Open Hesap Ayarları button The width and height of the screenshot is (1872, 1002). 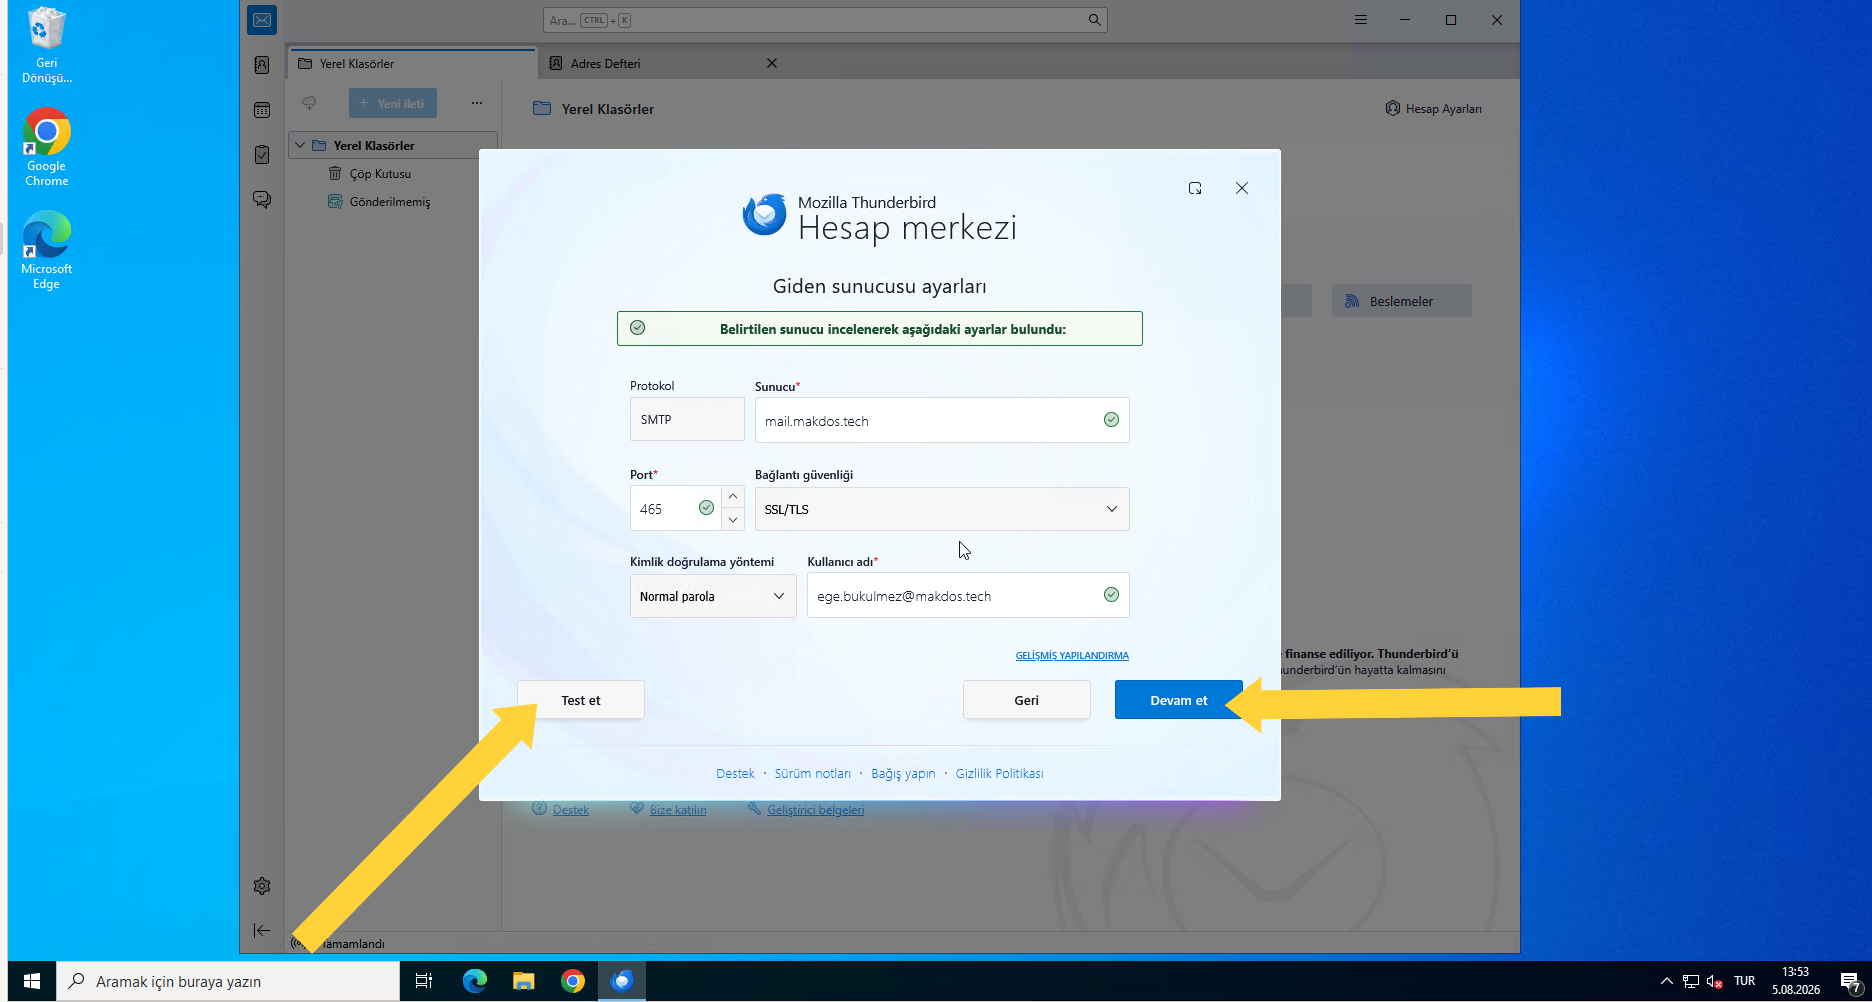tap(1434, 109)
